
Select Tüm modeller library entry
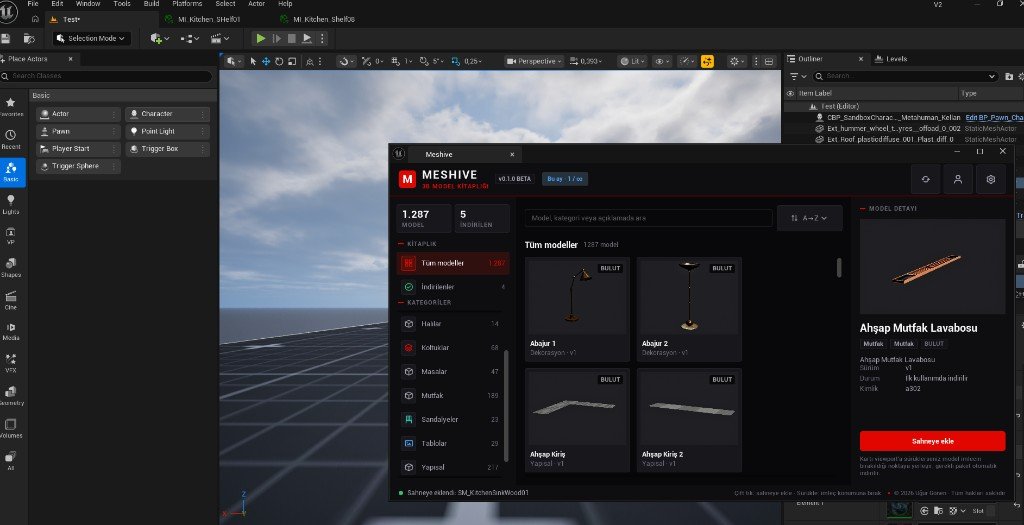click(453, 263)
